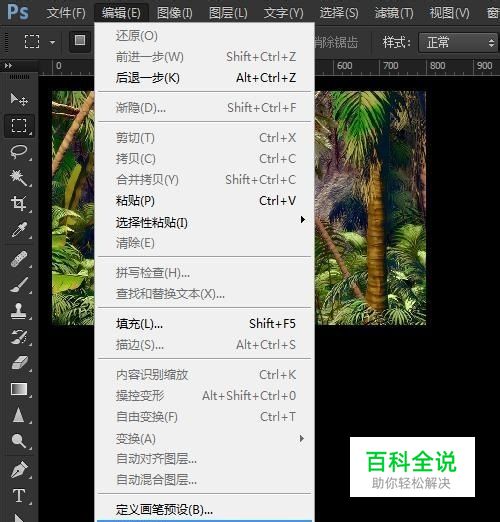Open the tool preset picker arrow
This screenshot has height=522, width=500.
click(52, 42)
